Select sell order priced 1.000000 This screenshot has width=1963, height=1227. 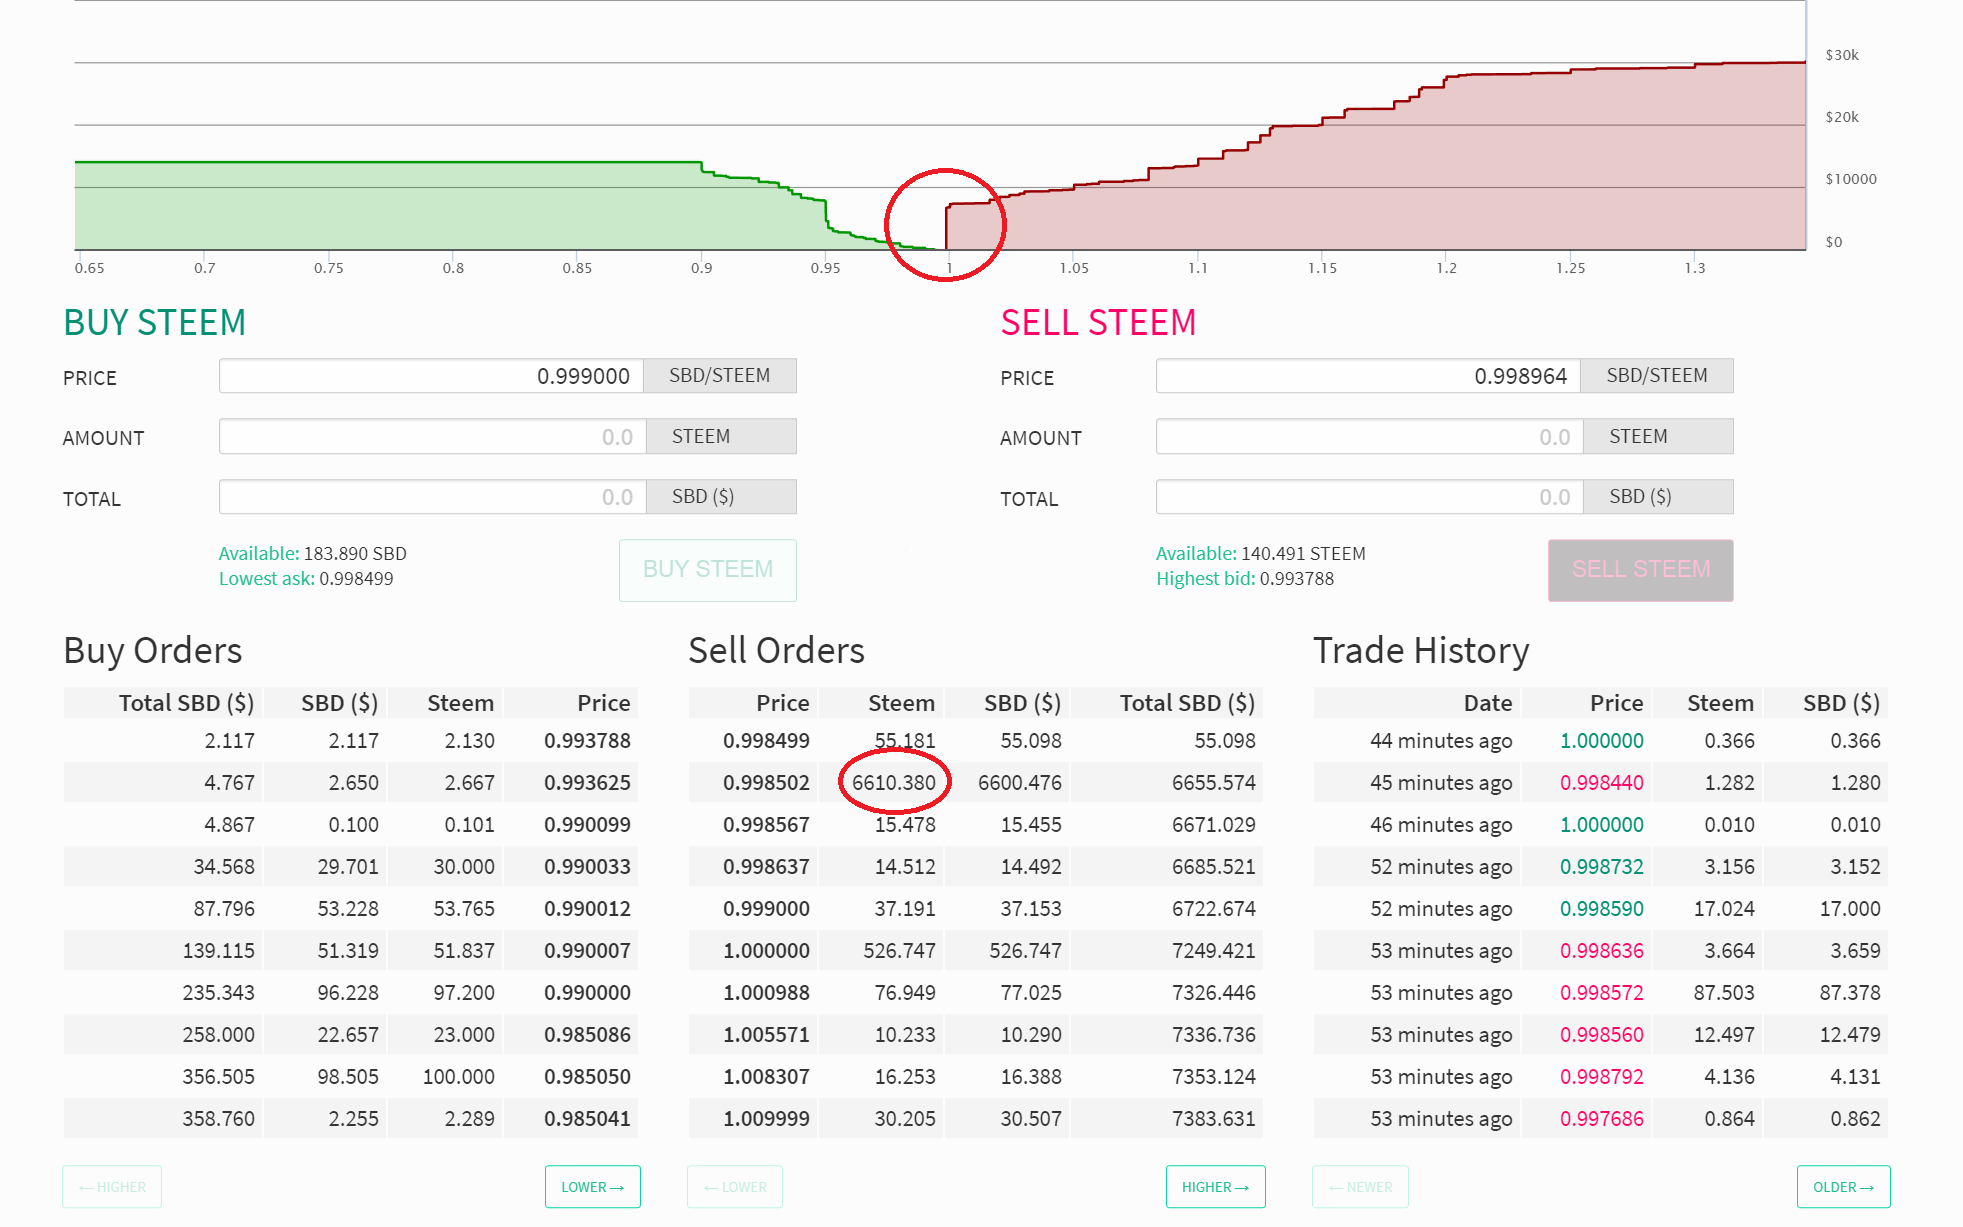coord(976,951)
